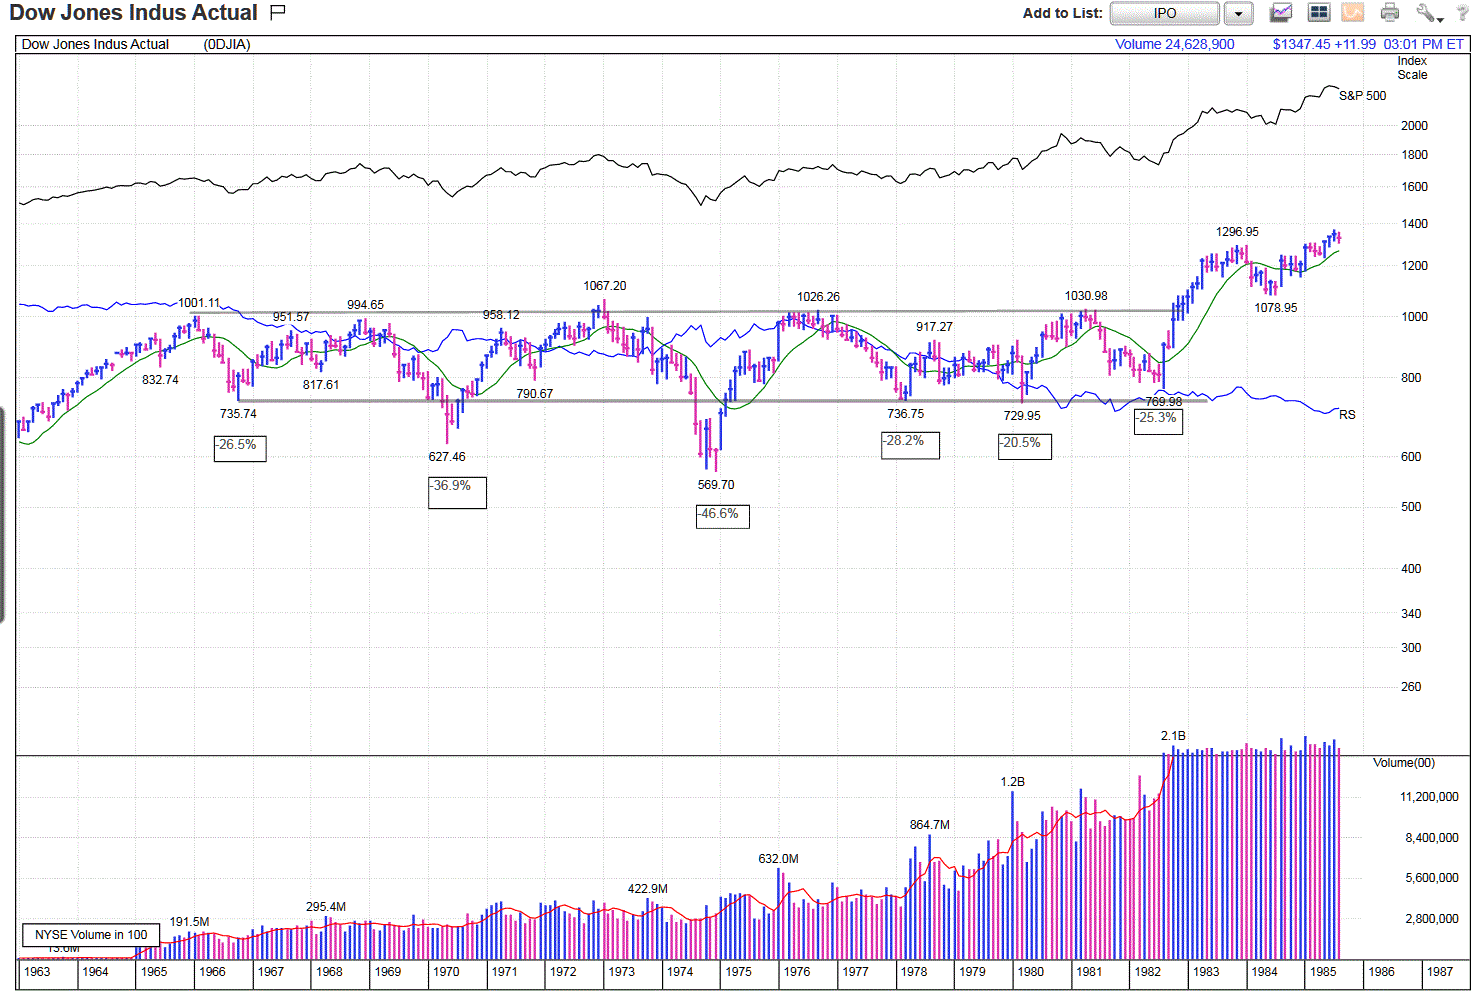Screen dimensions: 1473x993
Task: Click the -28.2% decline box
Action: (x=910, y=445)
